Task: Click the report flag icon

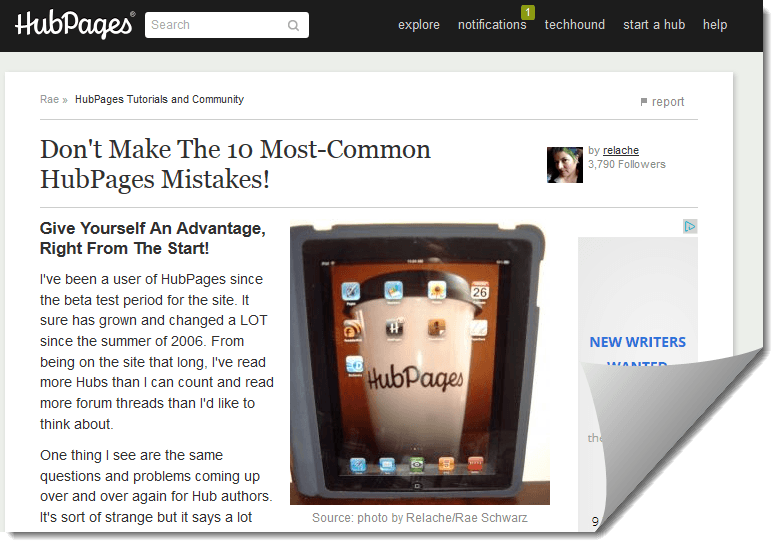Action: pos(644,102)
